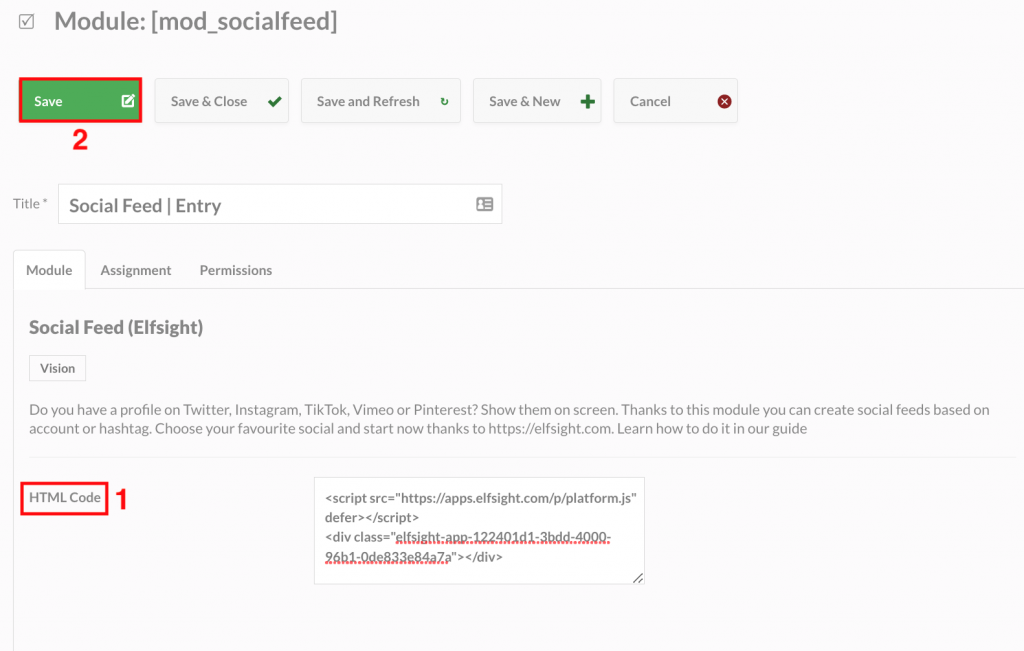Click the Save & Close button
Screen dimensions: 1024x651
[221, 101]
